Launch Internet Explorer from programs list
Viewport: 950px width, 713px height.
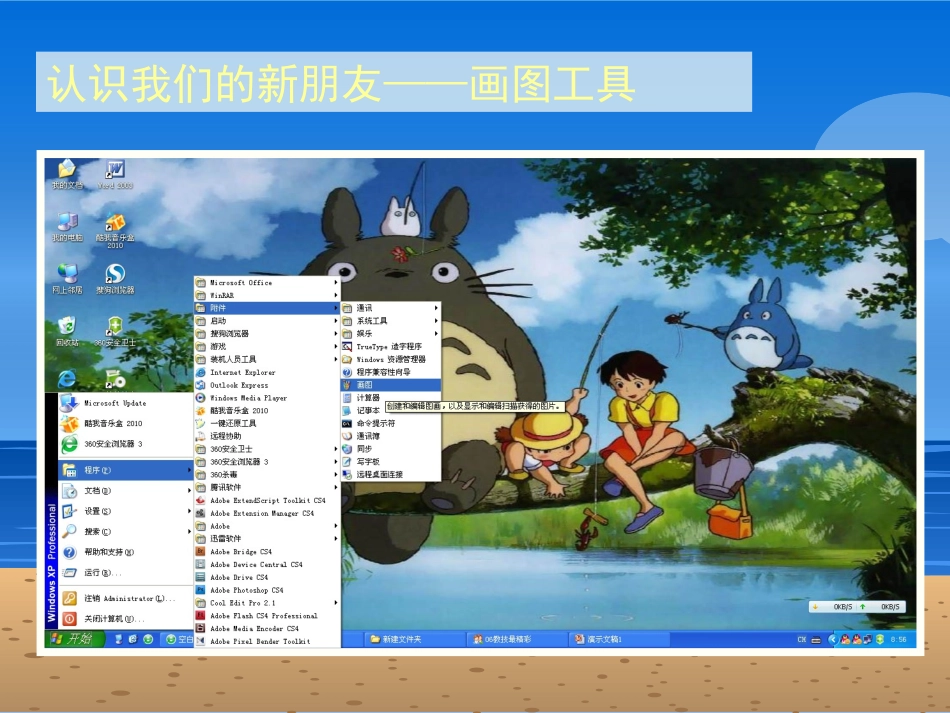coord(267,373)
